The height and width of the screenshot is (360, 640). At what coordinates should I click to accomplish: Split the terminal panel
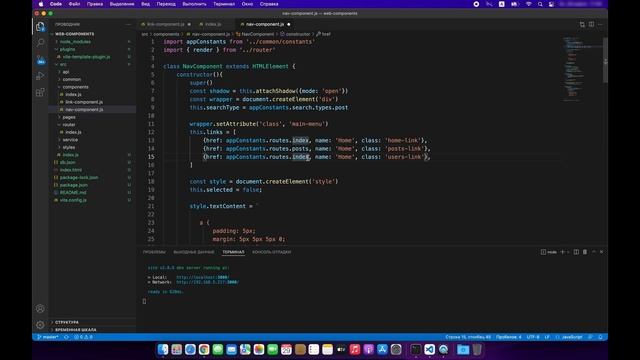(576, 252)
